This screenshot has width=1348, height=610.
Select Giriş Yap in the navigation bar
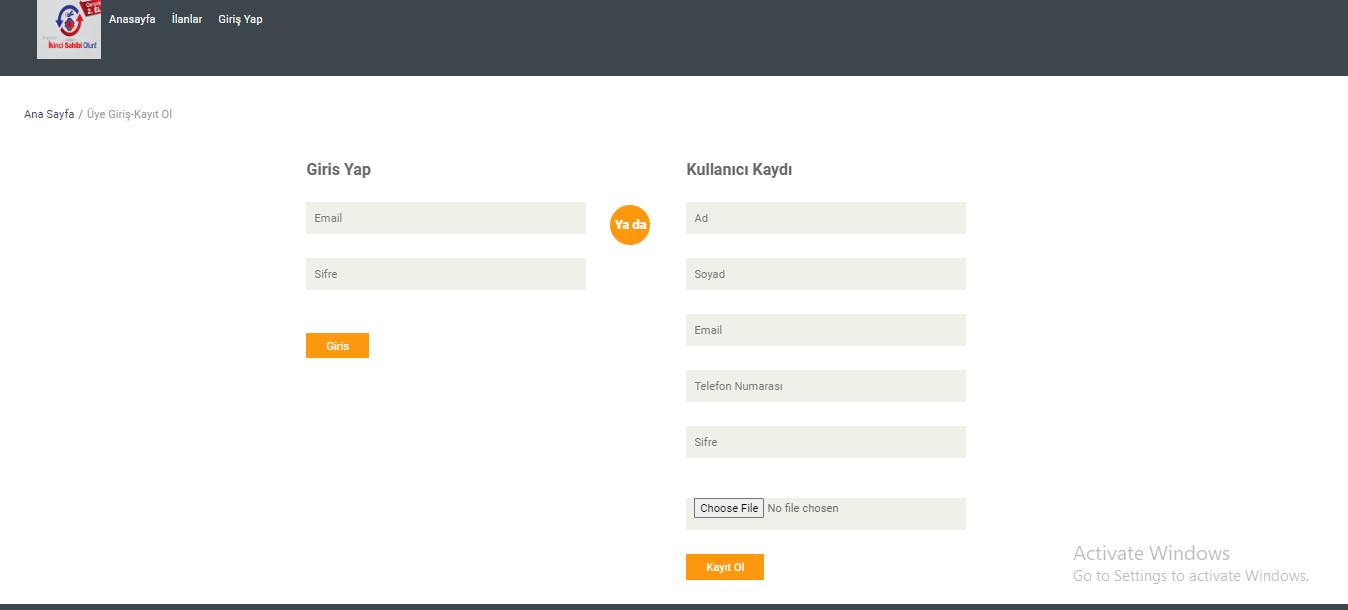point(240,18)
